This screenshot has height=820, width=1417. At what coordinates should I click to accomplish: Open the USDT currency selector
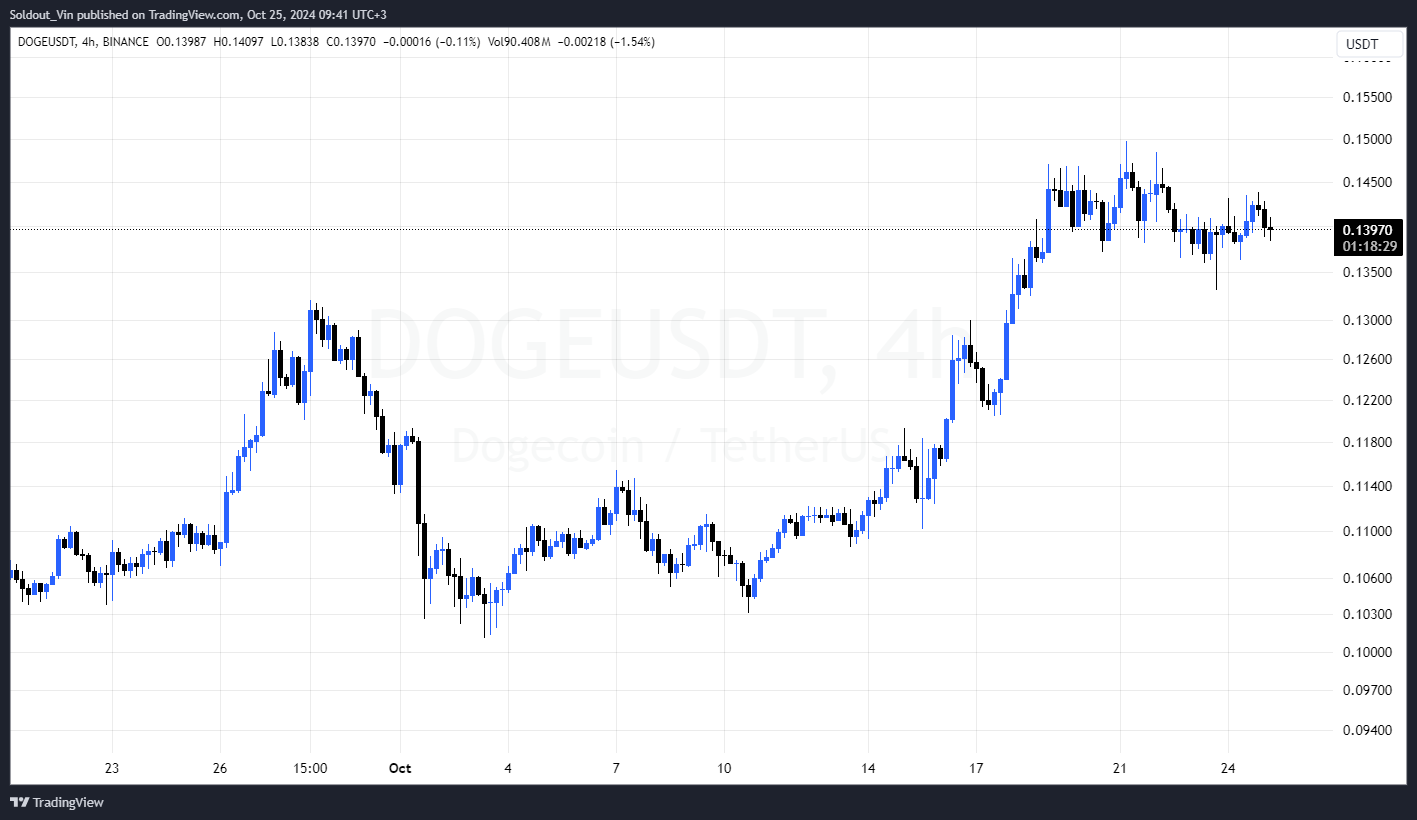coord(1361,44)
